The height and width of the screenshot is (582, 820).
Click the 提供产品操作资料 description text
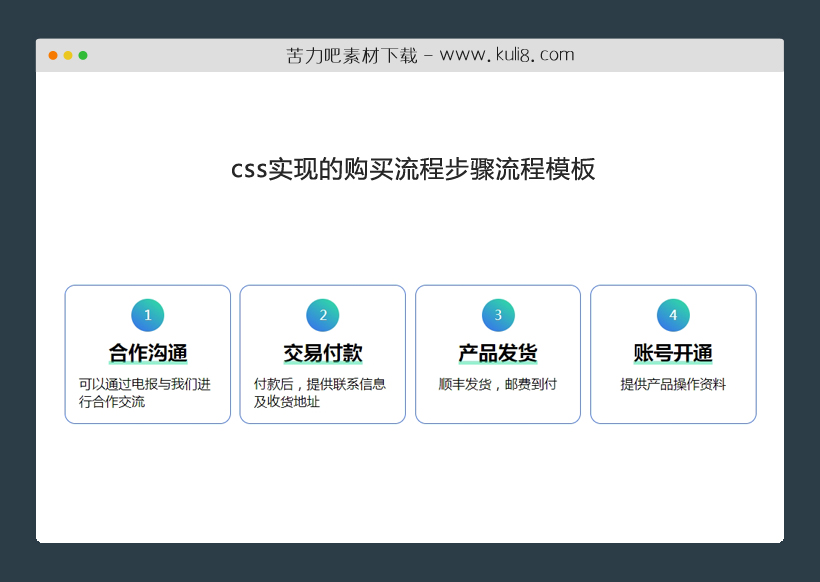click(672, 381)
